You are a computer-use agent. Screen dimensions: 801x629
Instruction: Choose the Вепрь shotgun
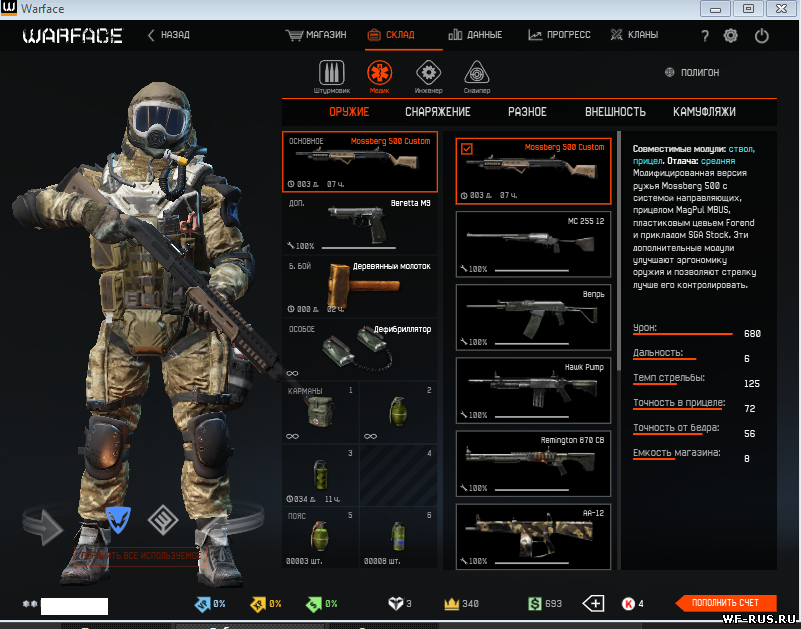[533, 317]
